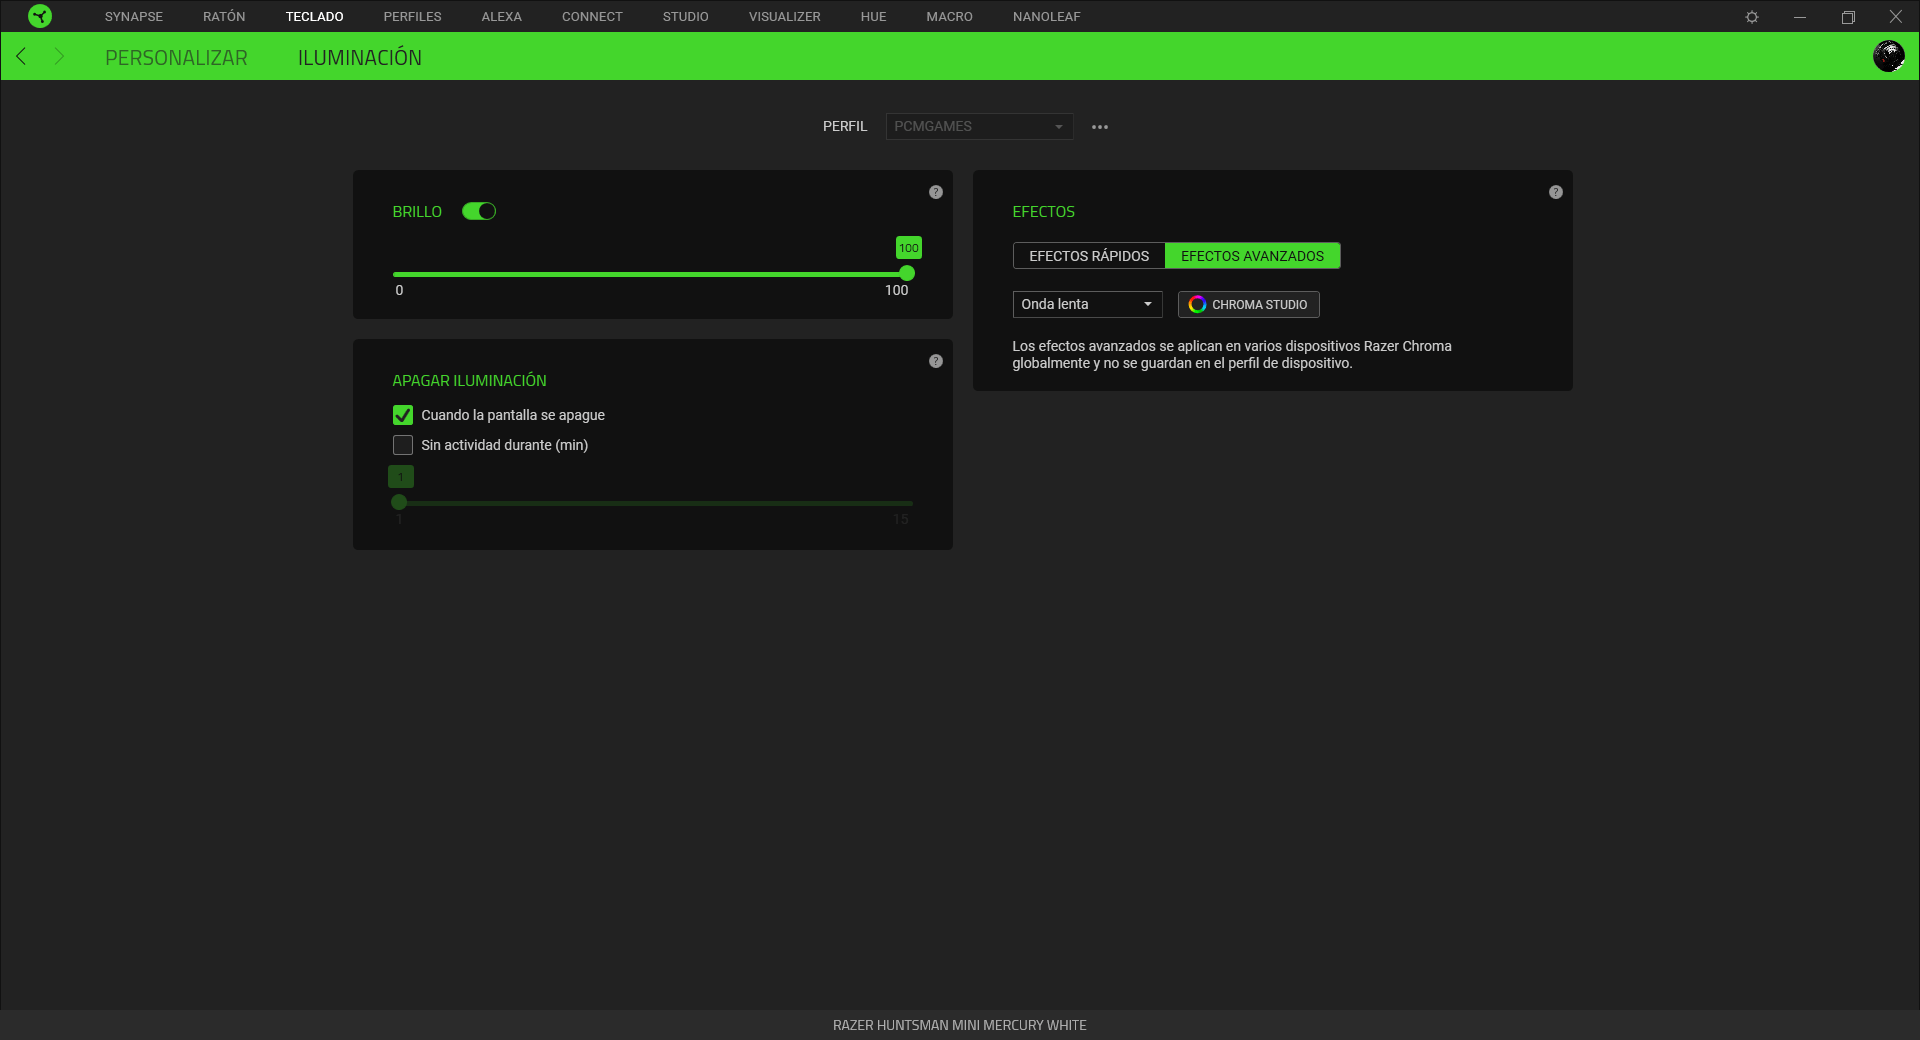Go forward with the right arrow
1920x1040 pixels.
(x=59, y=56)
